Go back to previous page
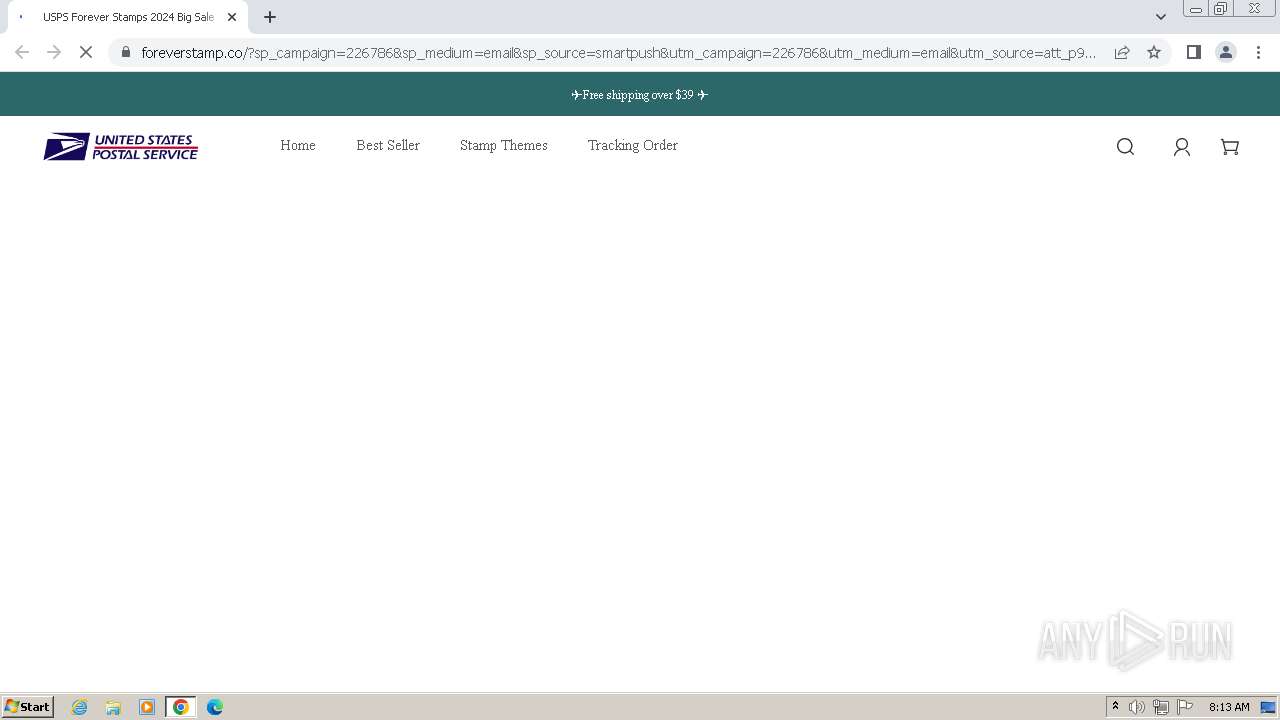 [x=22, y=52]
